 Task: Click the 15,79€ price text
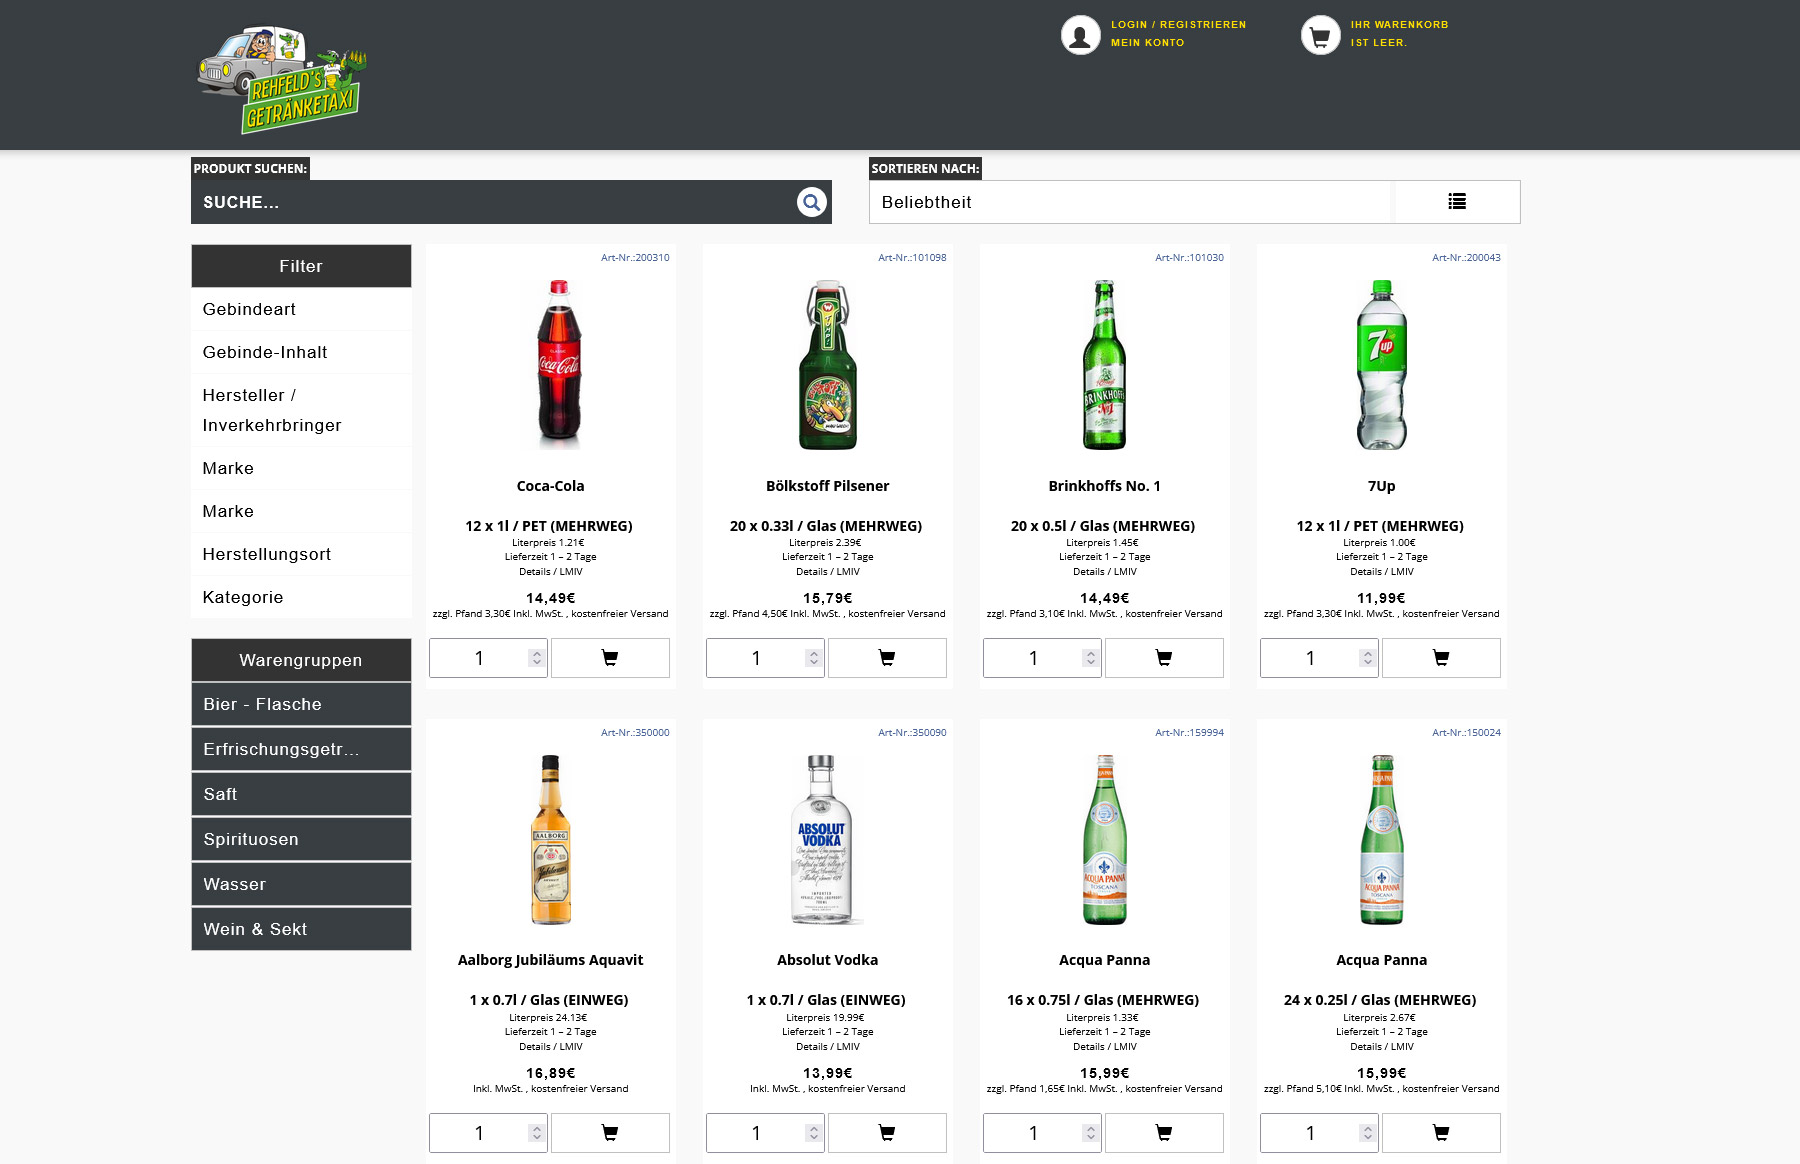click(x=827, y=598)
